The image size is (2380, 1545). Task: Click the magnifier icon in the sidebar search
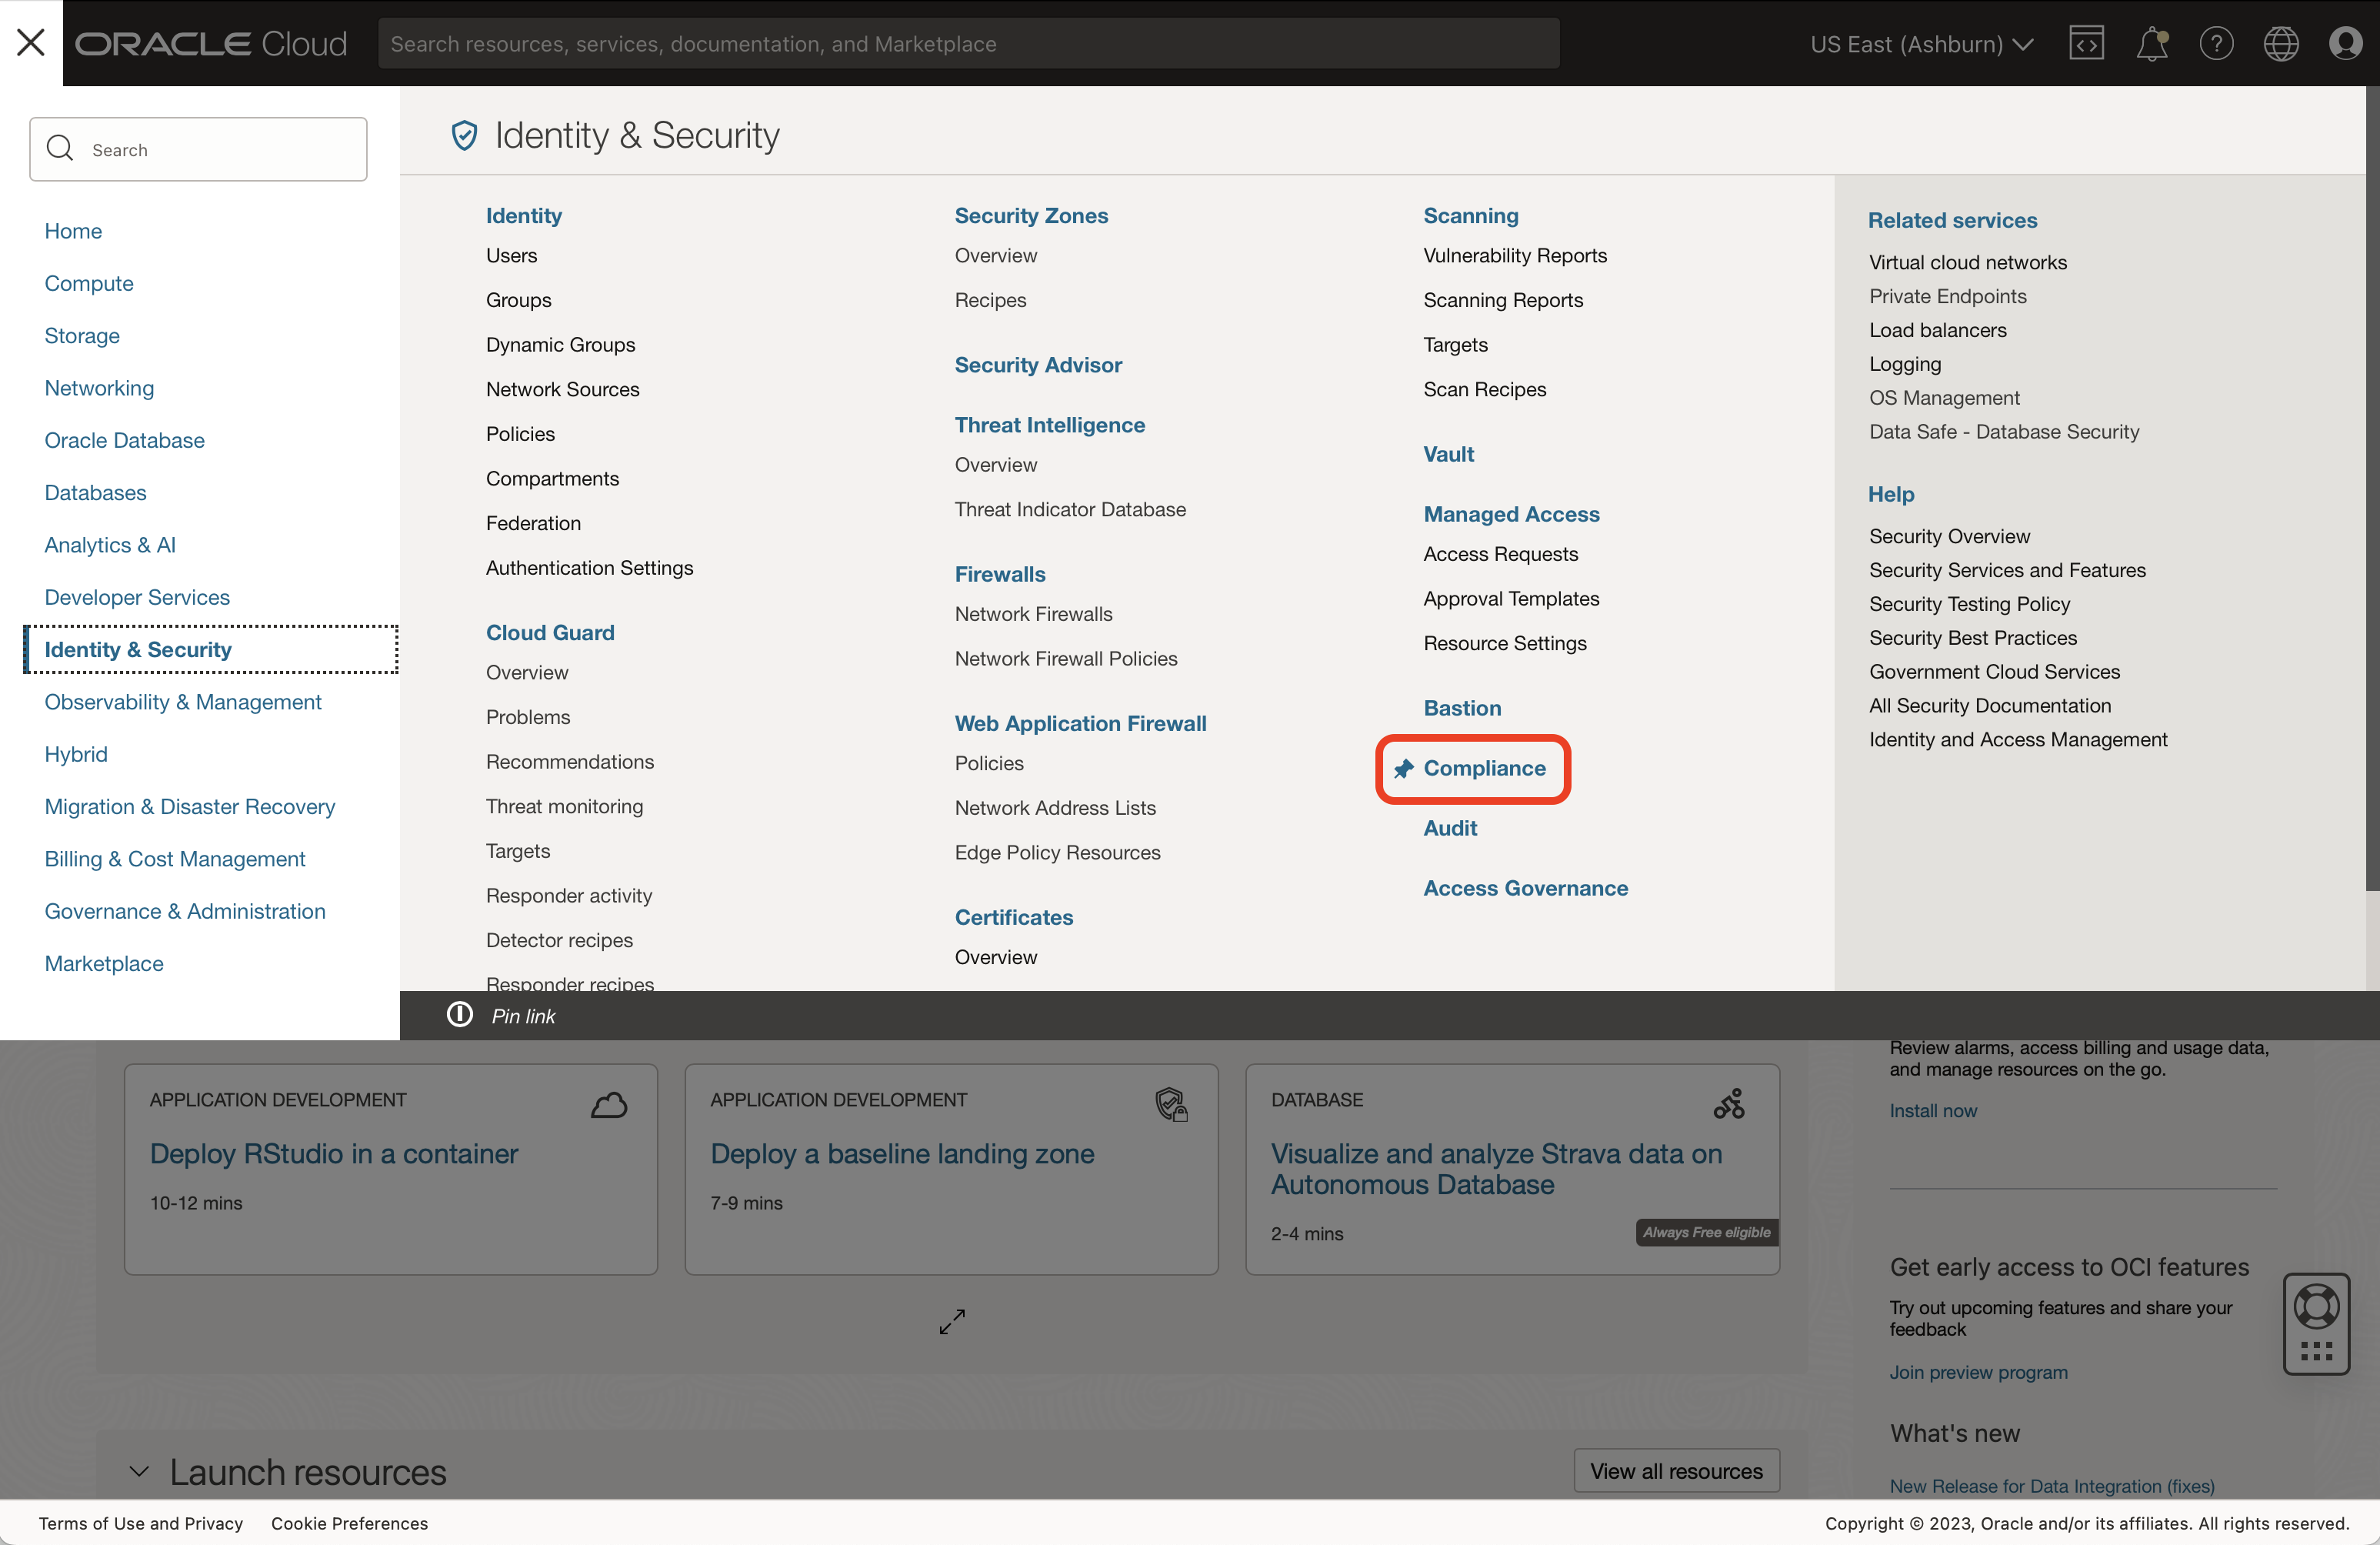point(60,148)
